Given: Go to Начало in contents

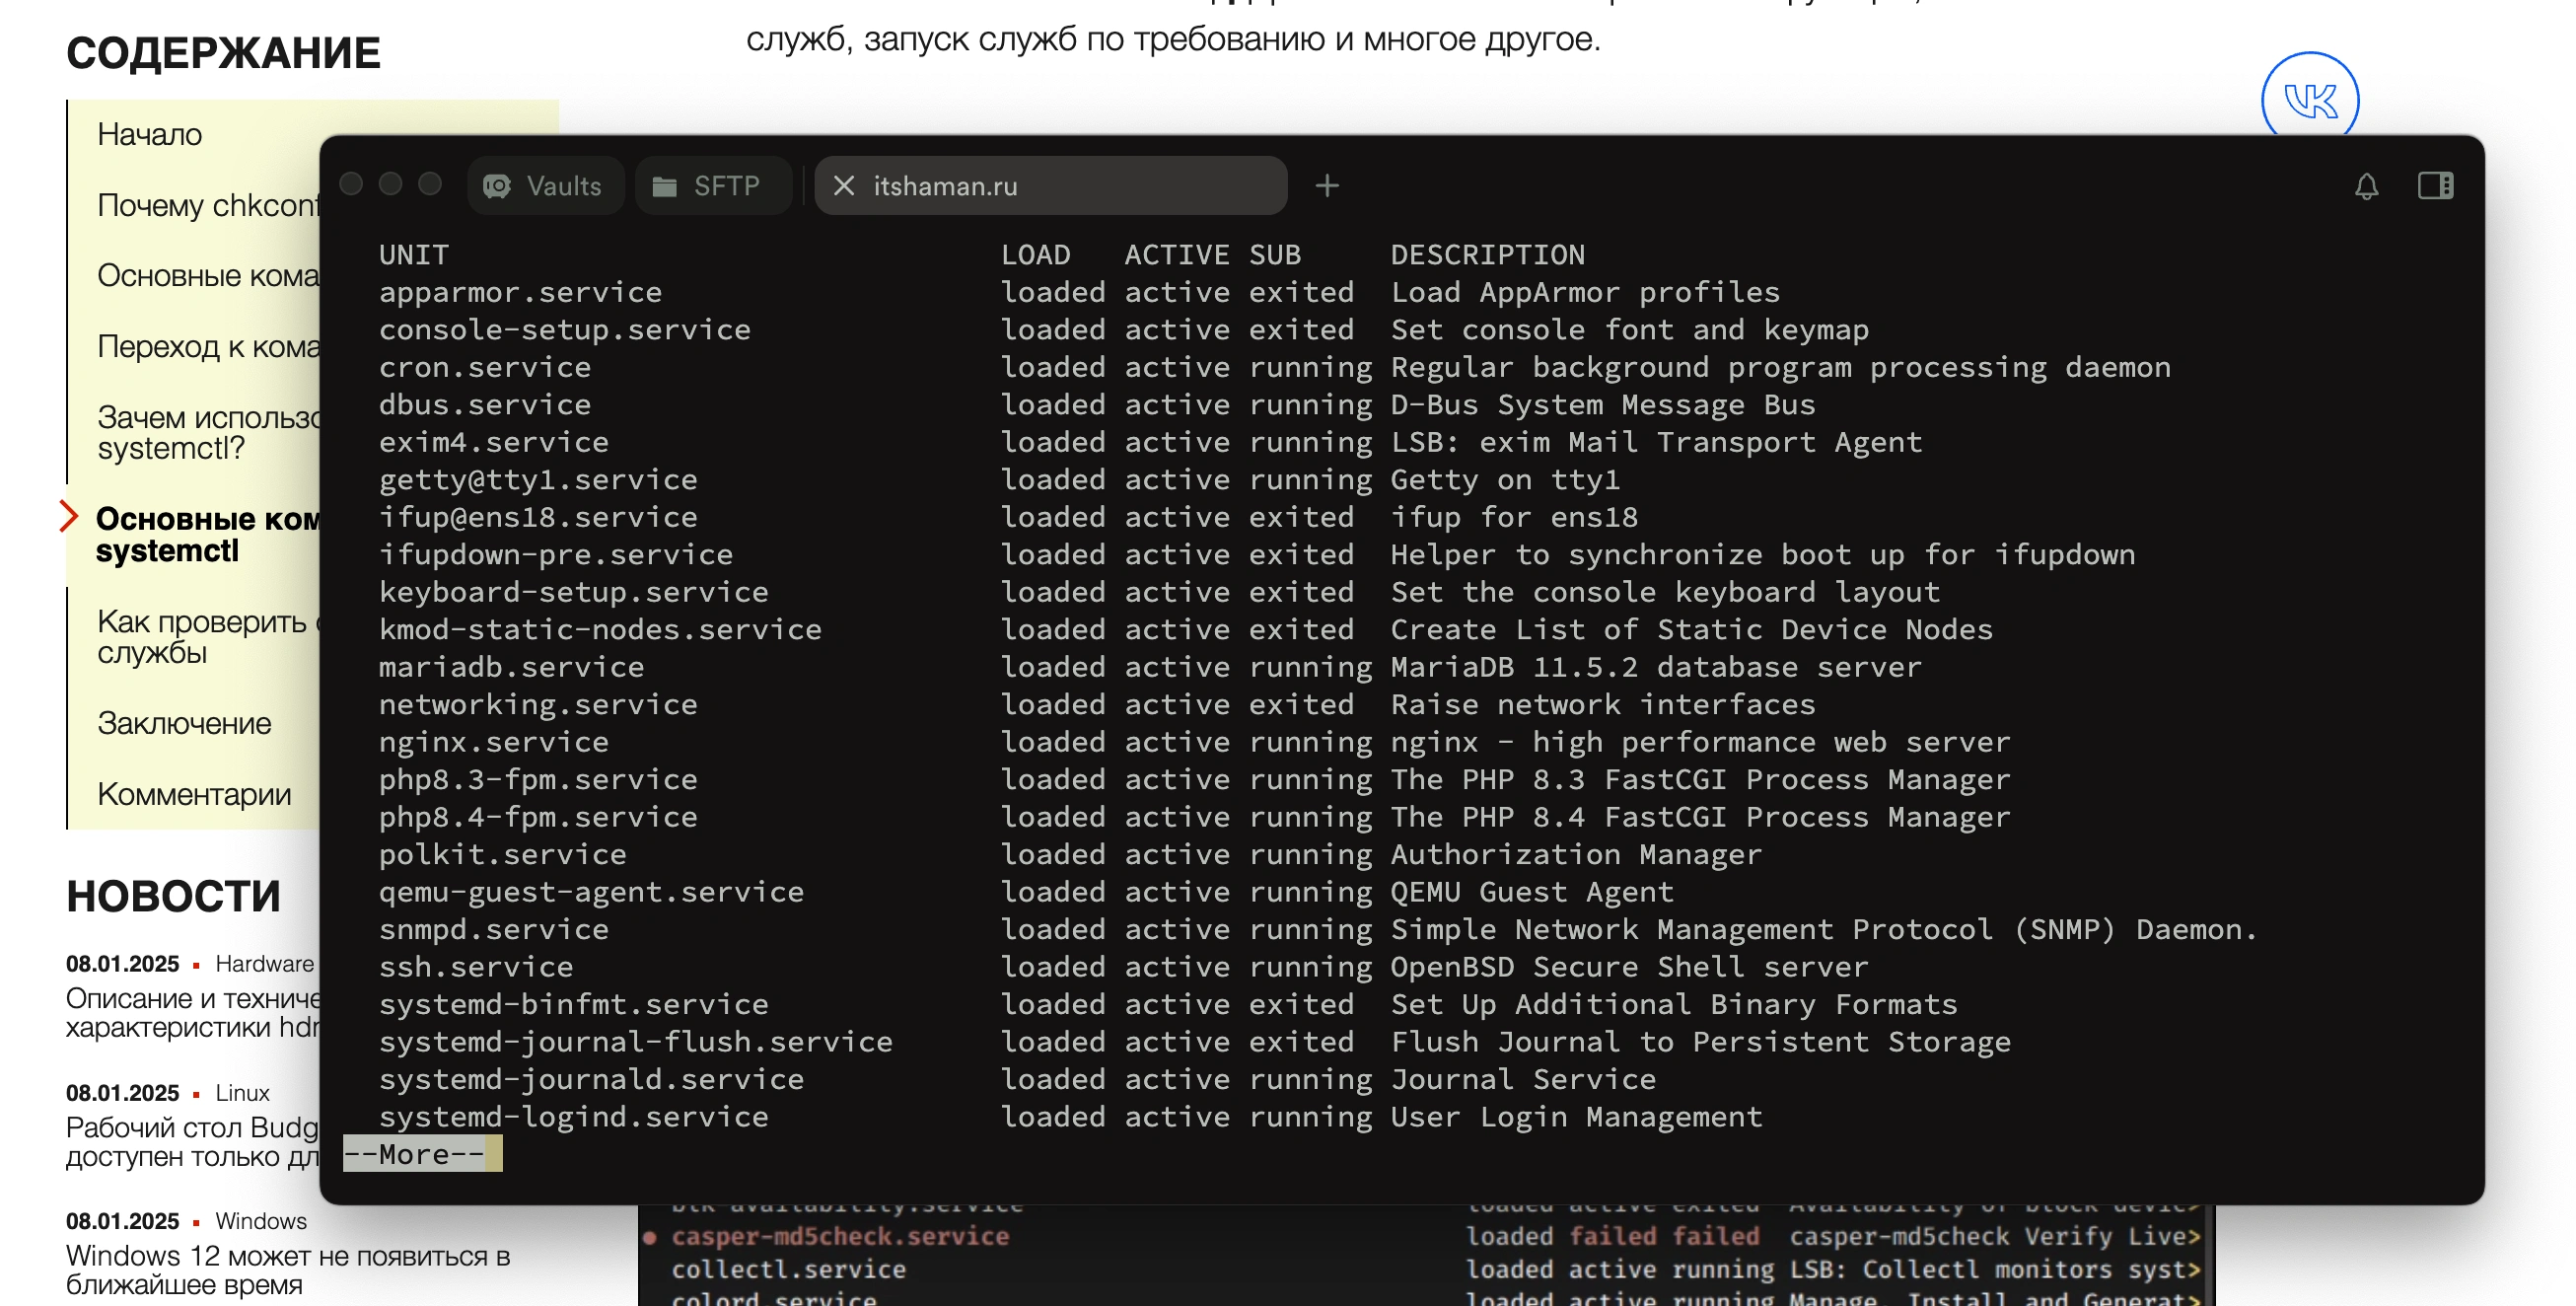Looking at the screenshot, I should (x=150, y=135).
